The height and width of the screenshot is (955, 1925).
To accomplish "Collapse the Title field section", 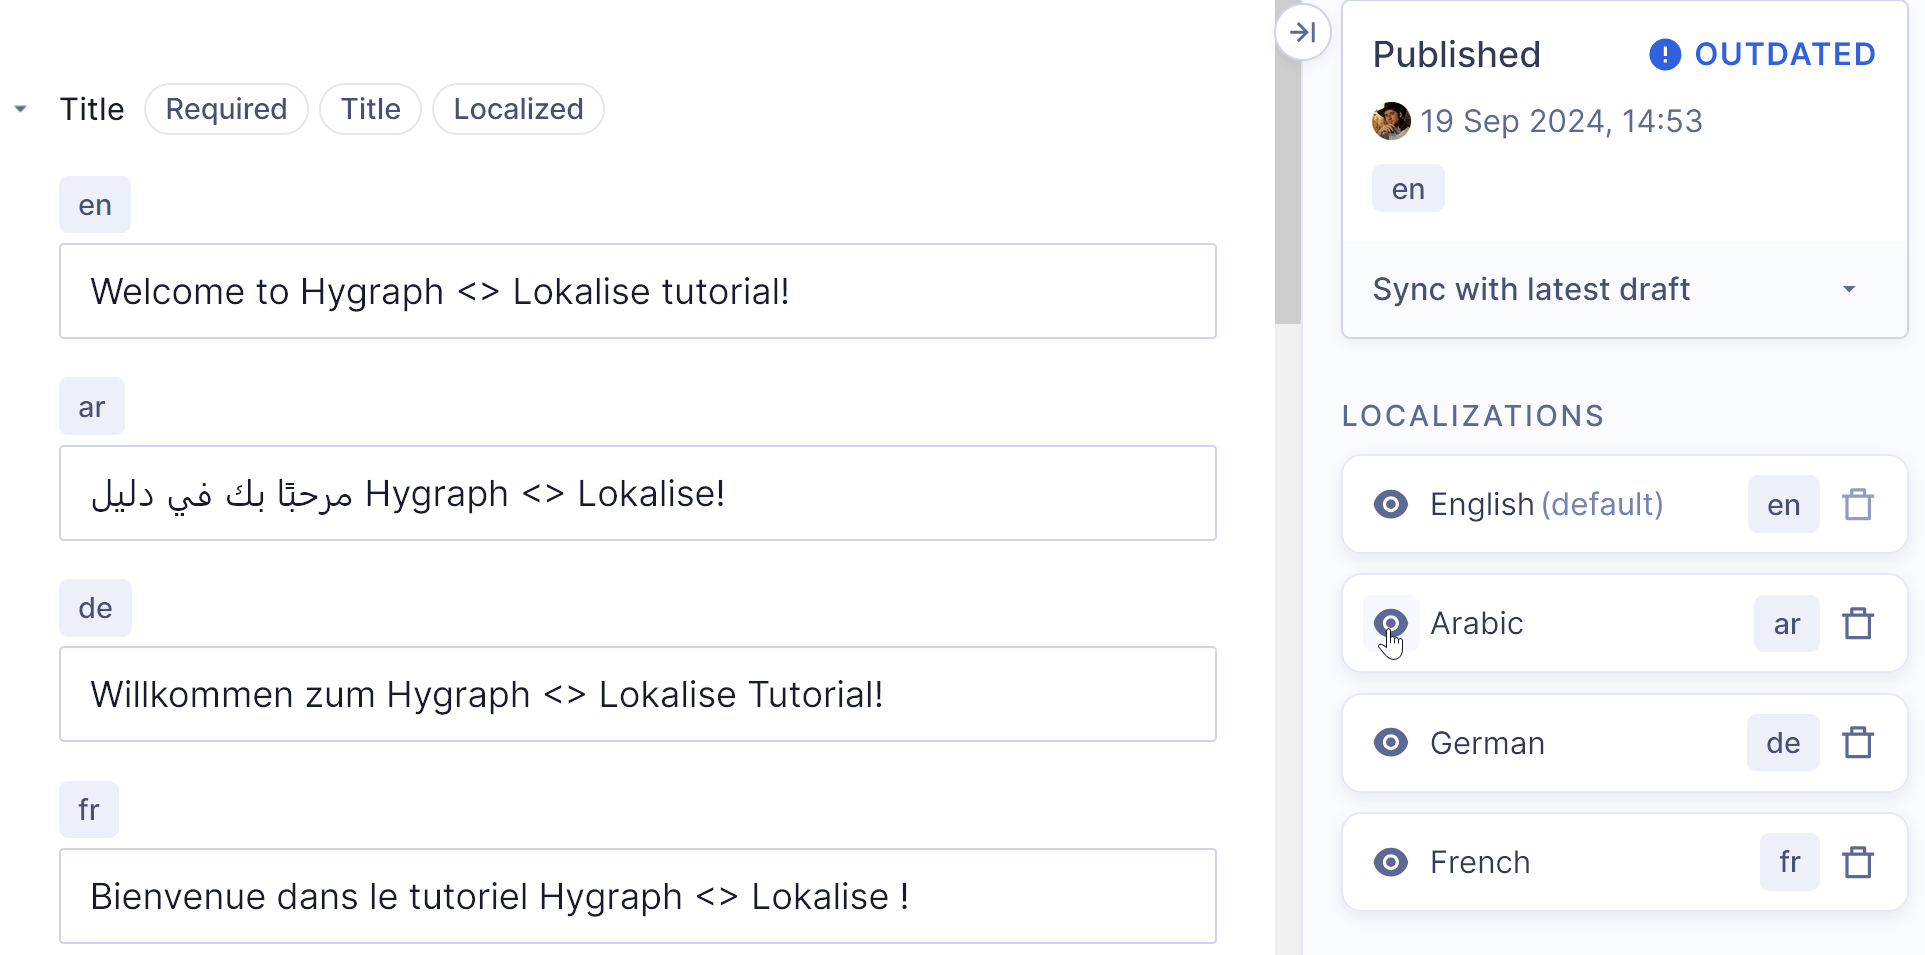I will [x=20, y=109].
